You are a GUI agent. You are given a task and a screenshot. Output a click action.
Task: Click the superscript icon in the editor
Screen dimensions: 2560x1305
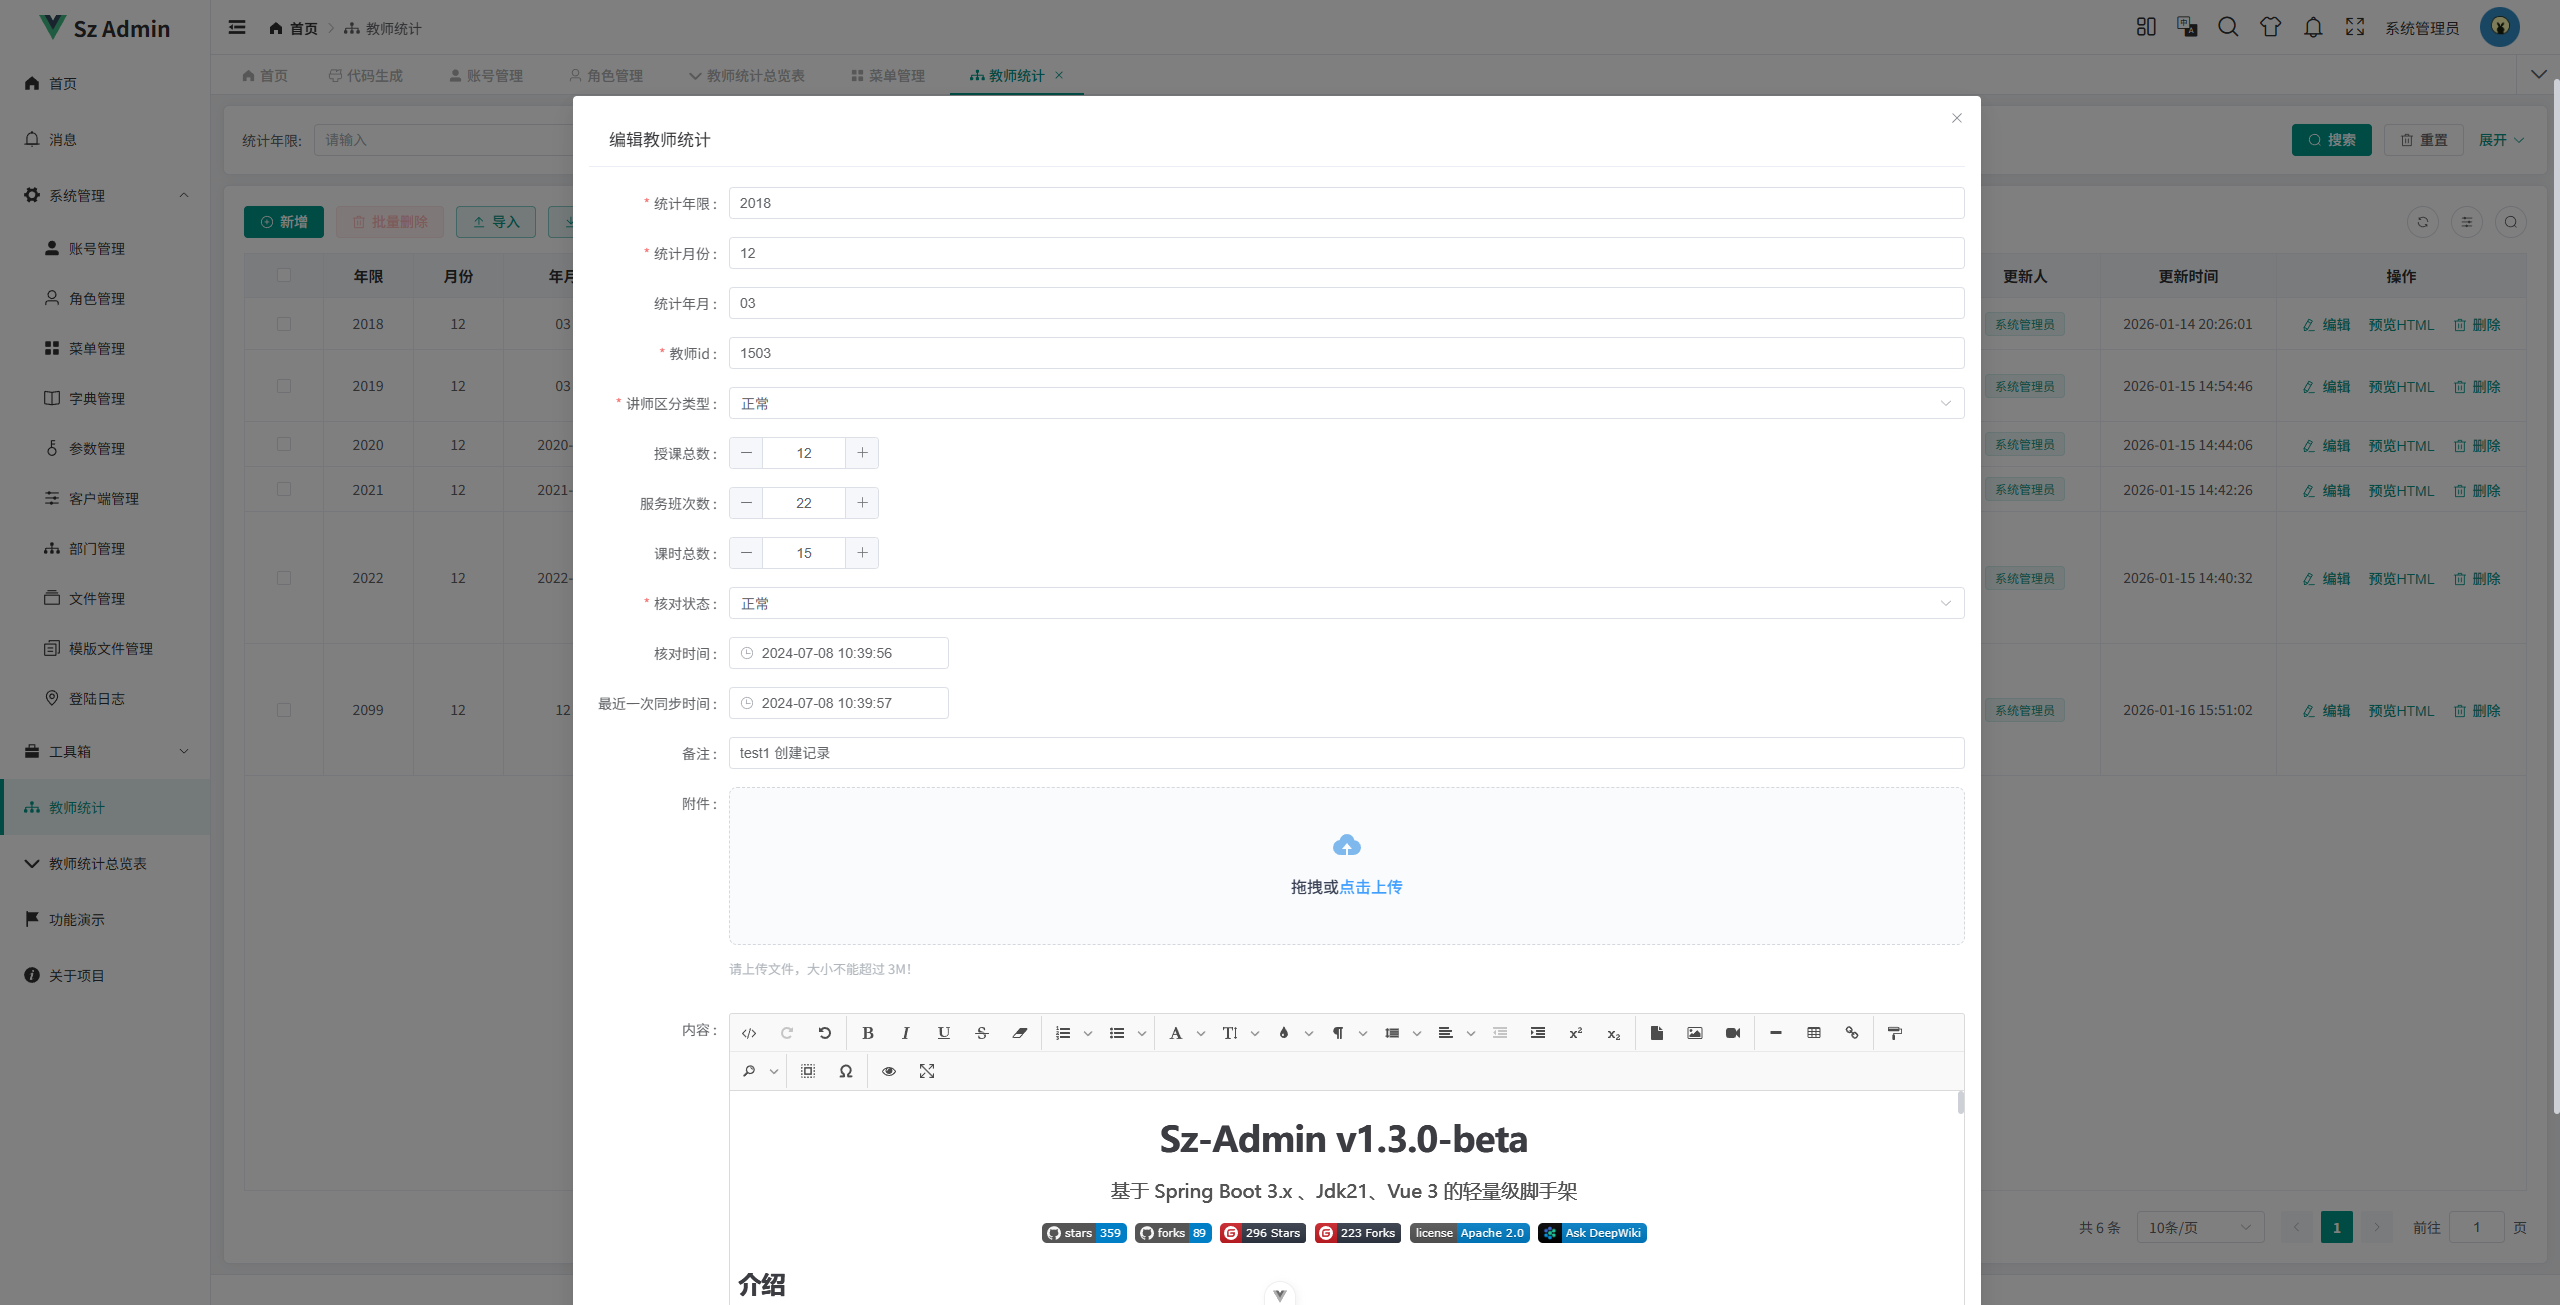point(1575,1033)
